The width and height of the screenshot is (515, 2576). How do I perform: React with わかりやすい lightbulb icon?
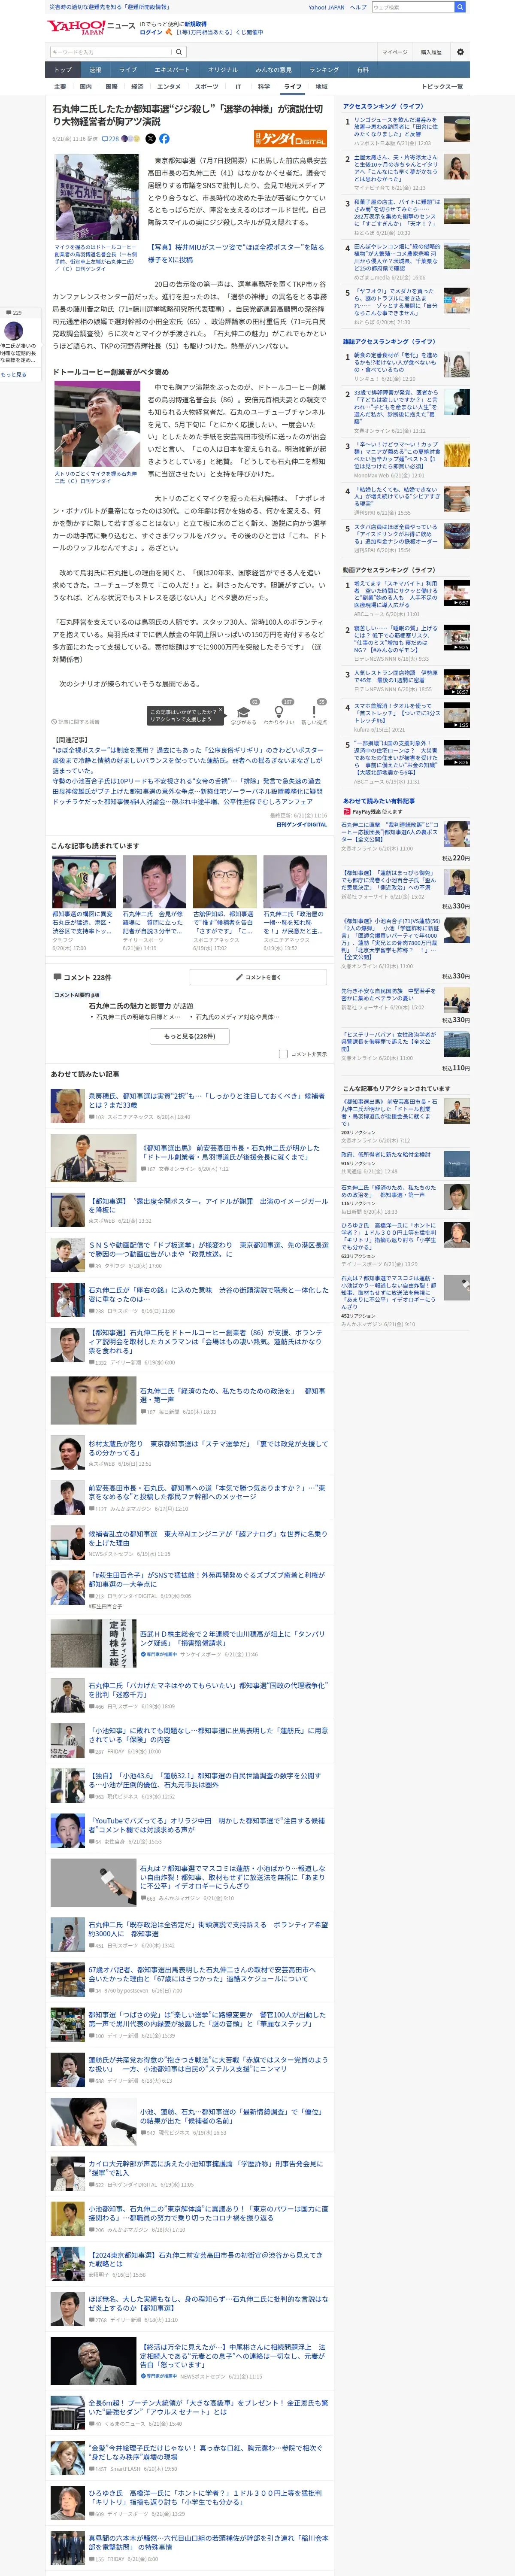click(279, 712)
